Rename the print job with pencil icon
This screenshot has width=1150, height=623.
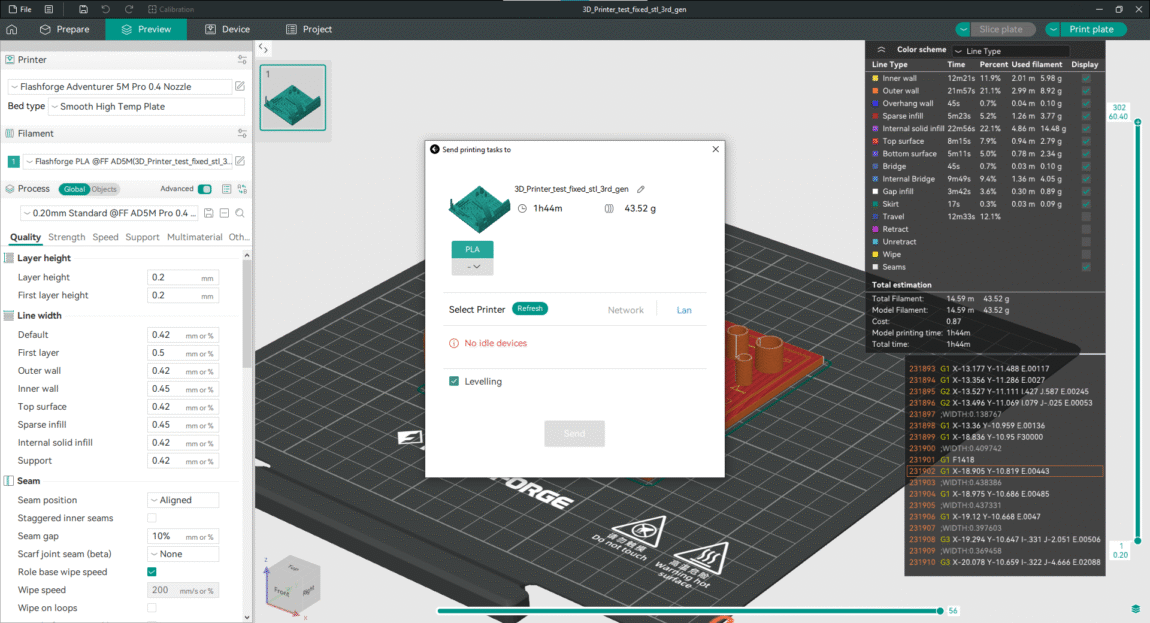[641, 189]
